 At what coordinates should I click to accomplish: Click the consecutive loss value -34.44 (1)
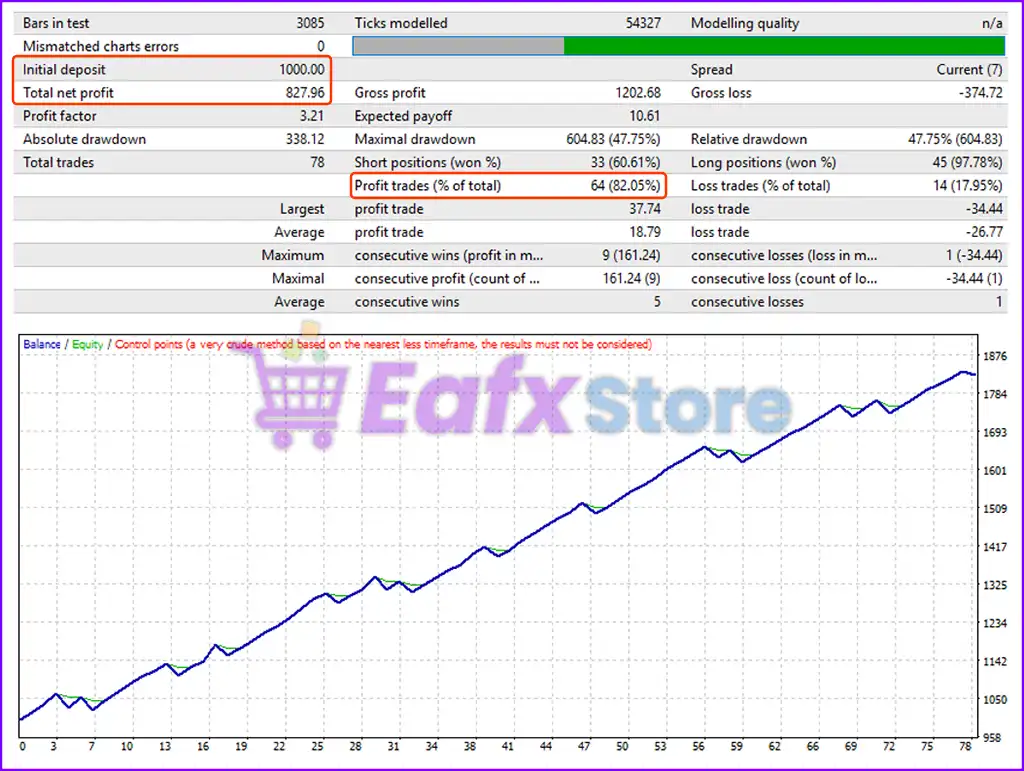pyautogui.click(x=974, y=278)
